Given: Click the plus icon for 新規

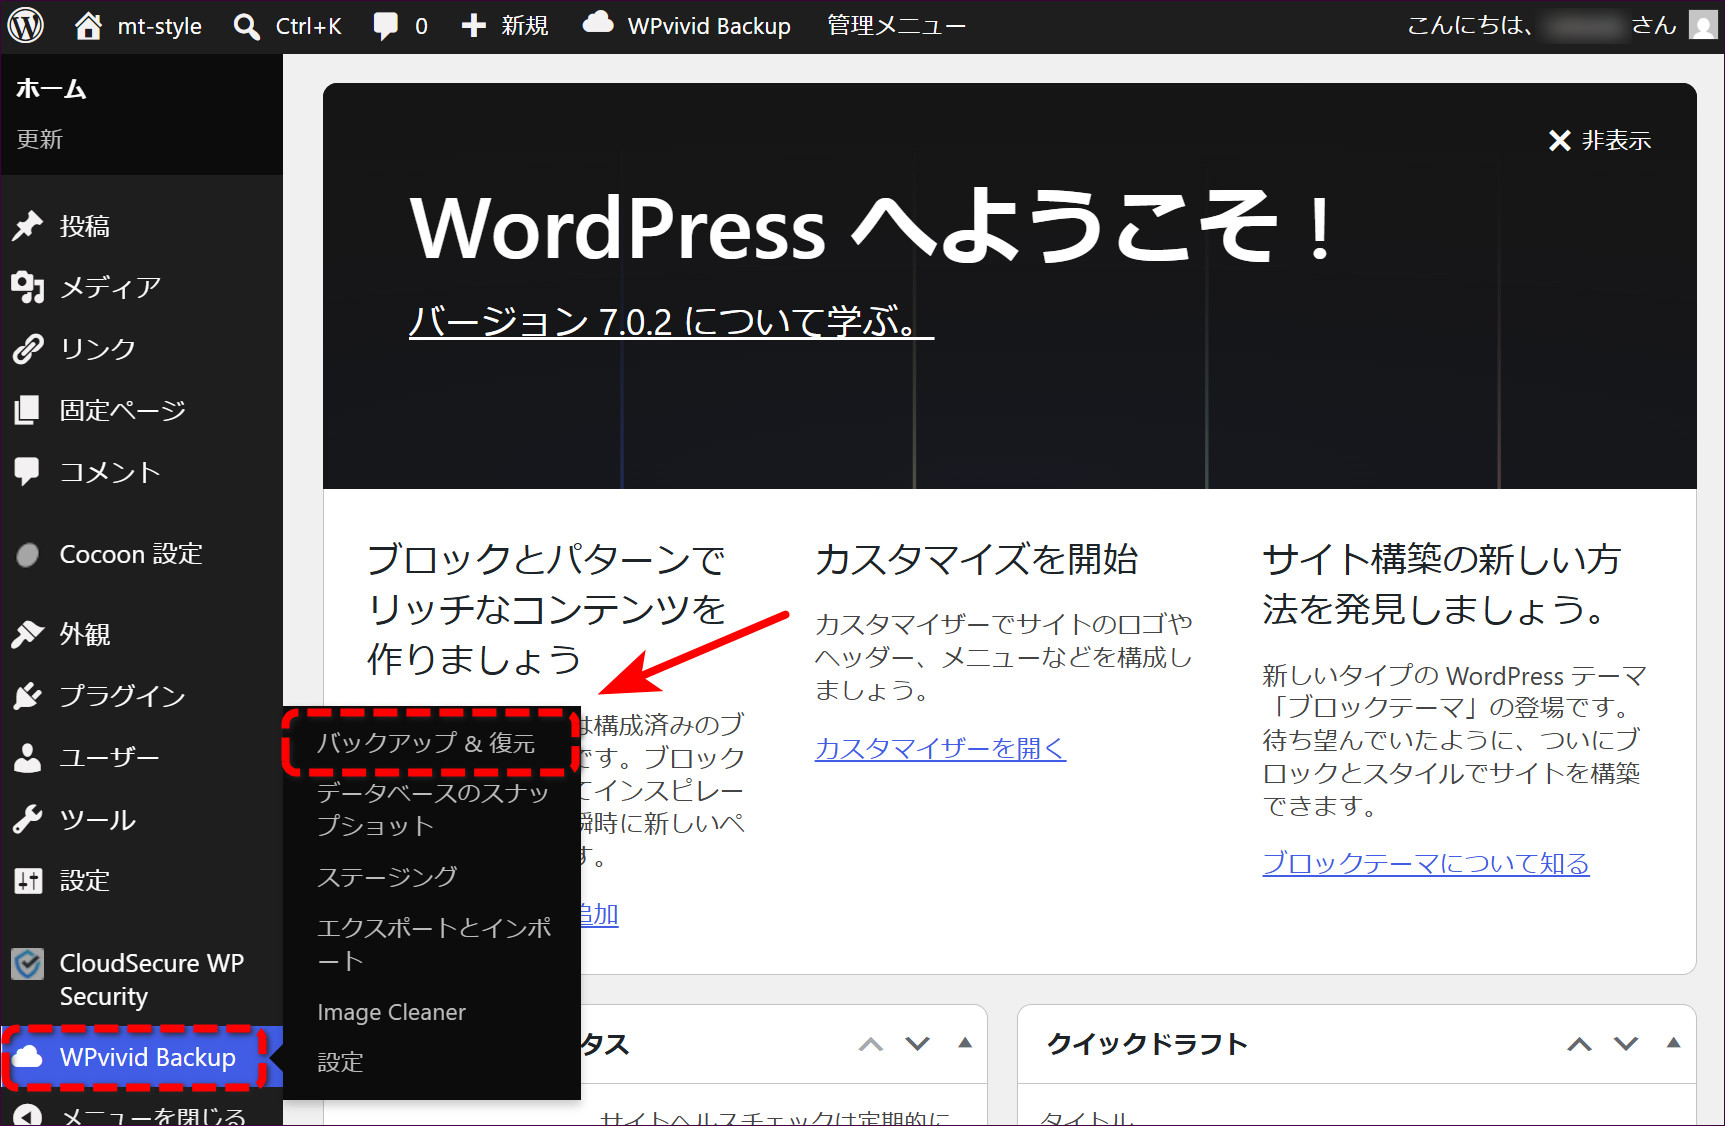Looking at the screenshot, I should pos(474,26).
